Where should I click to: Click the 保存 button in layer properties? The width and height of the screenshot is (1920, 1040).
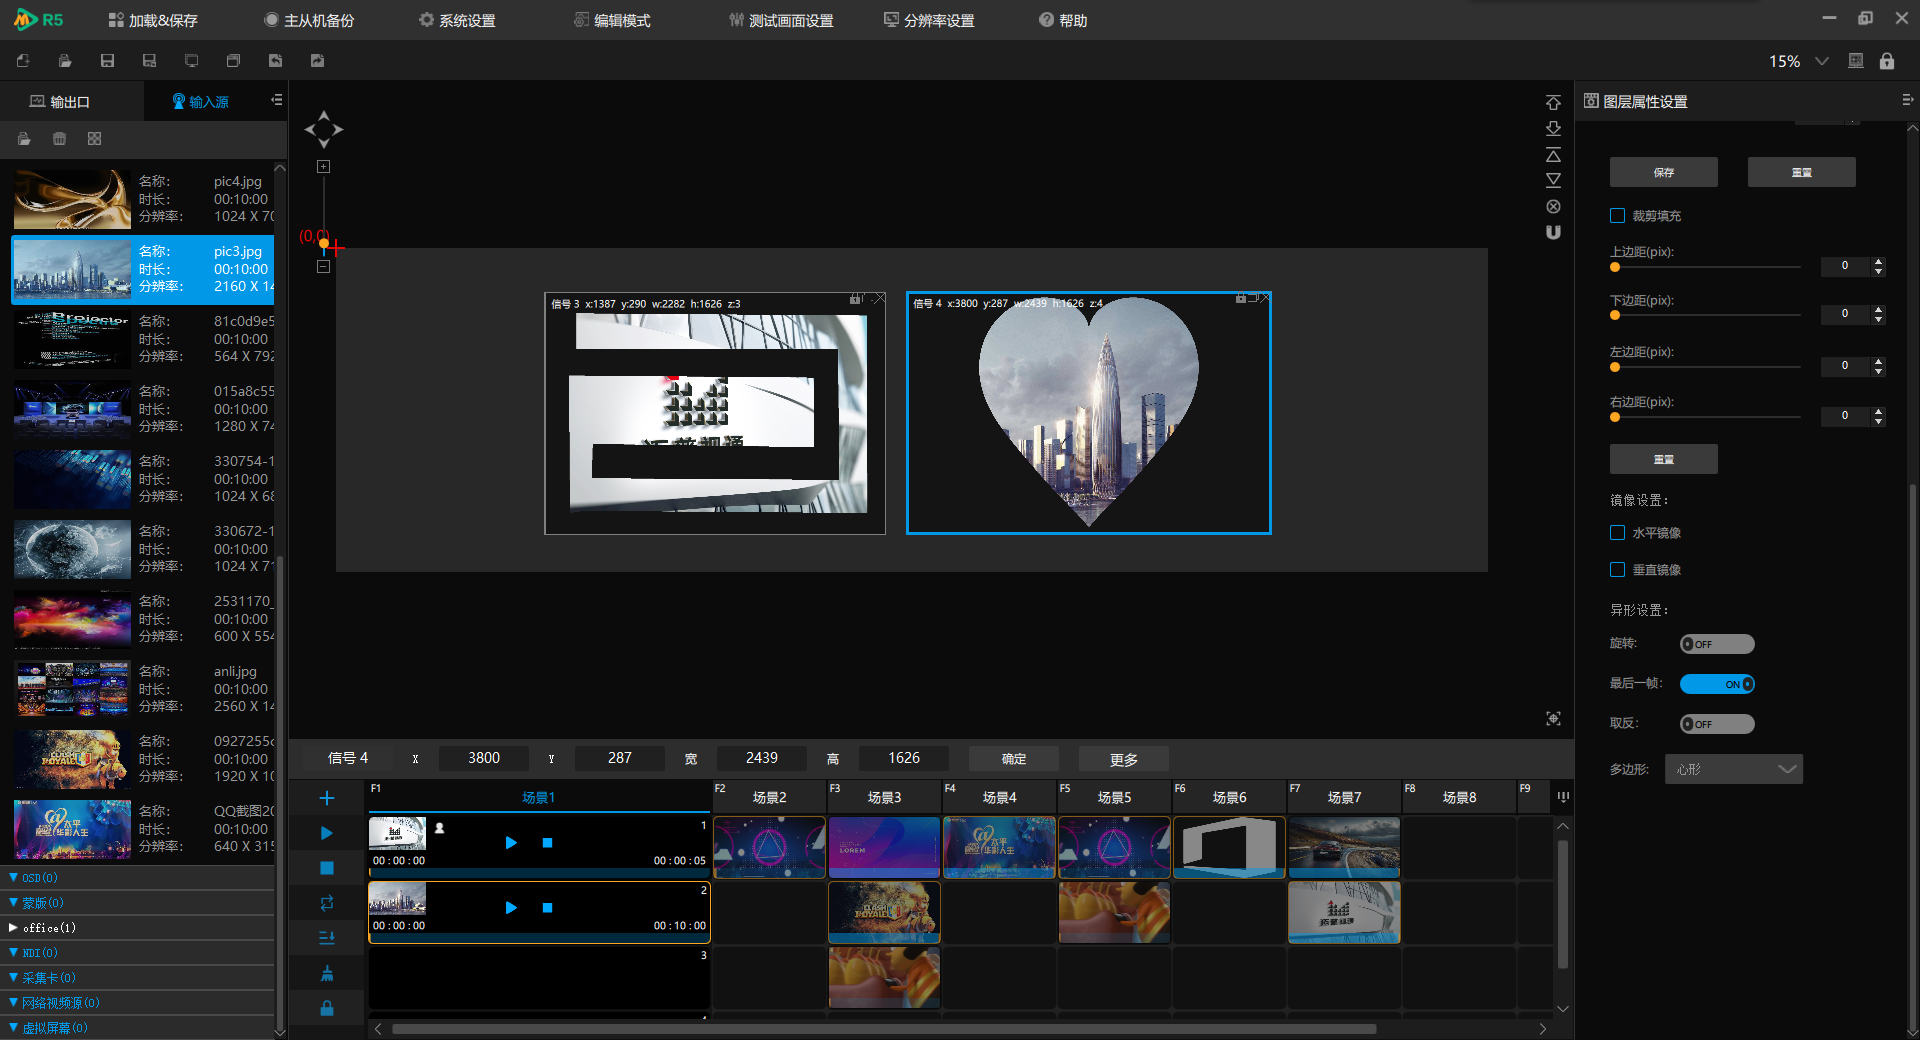point(1664,172)
